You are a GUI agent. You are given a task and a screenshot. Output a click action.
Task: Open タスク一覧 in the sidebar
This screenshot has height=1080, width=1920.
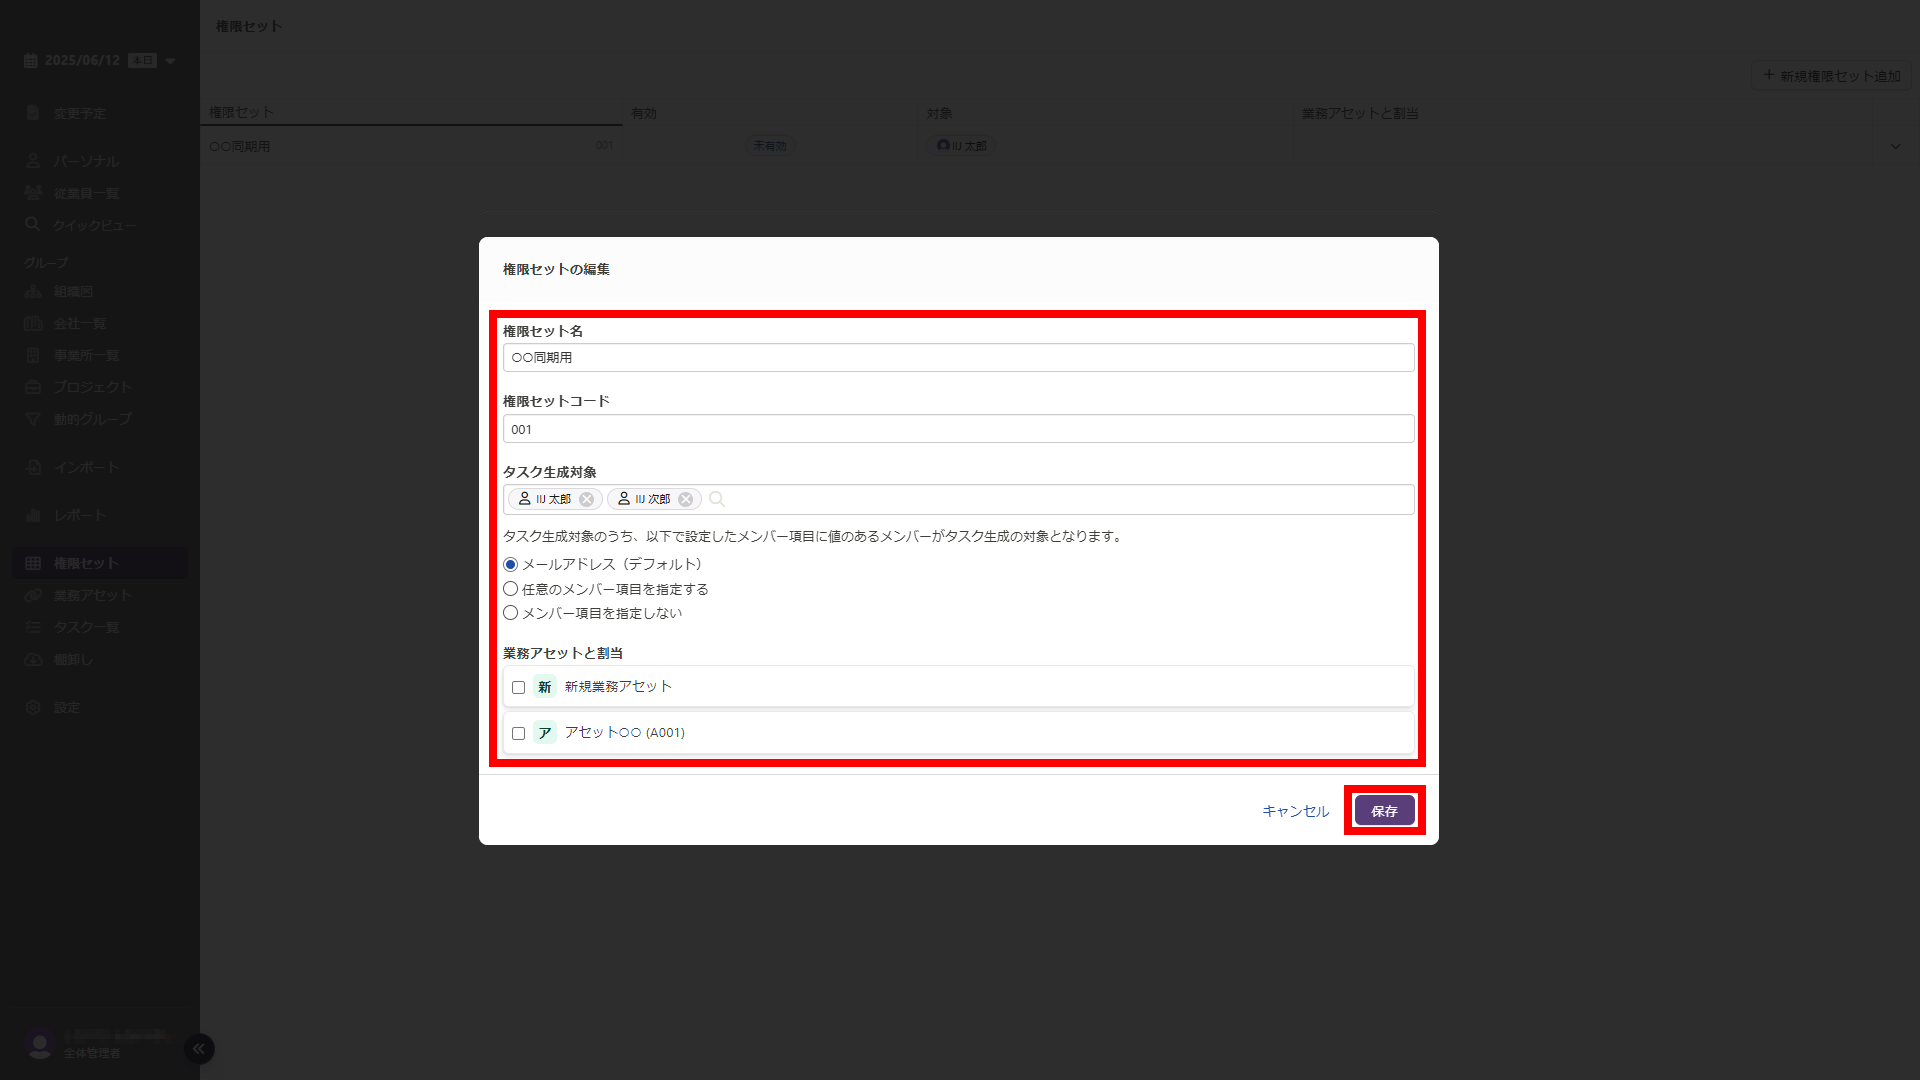click(86, 627)
